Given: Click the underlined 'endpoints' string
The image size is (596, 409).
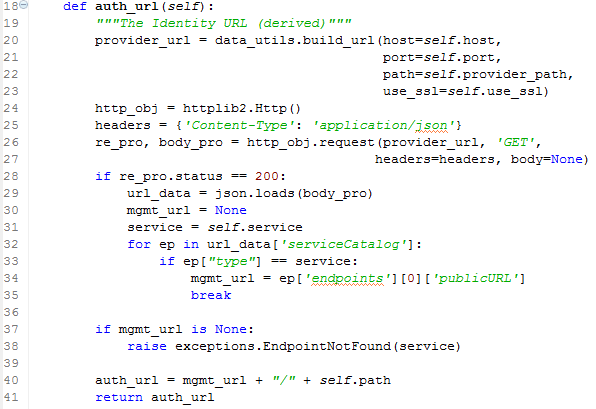Looking at the screenshot, I should [347, 279].
